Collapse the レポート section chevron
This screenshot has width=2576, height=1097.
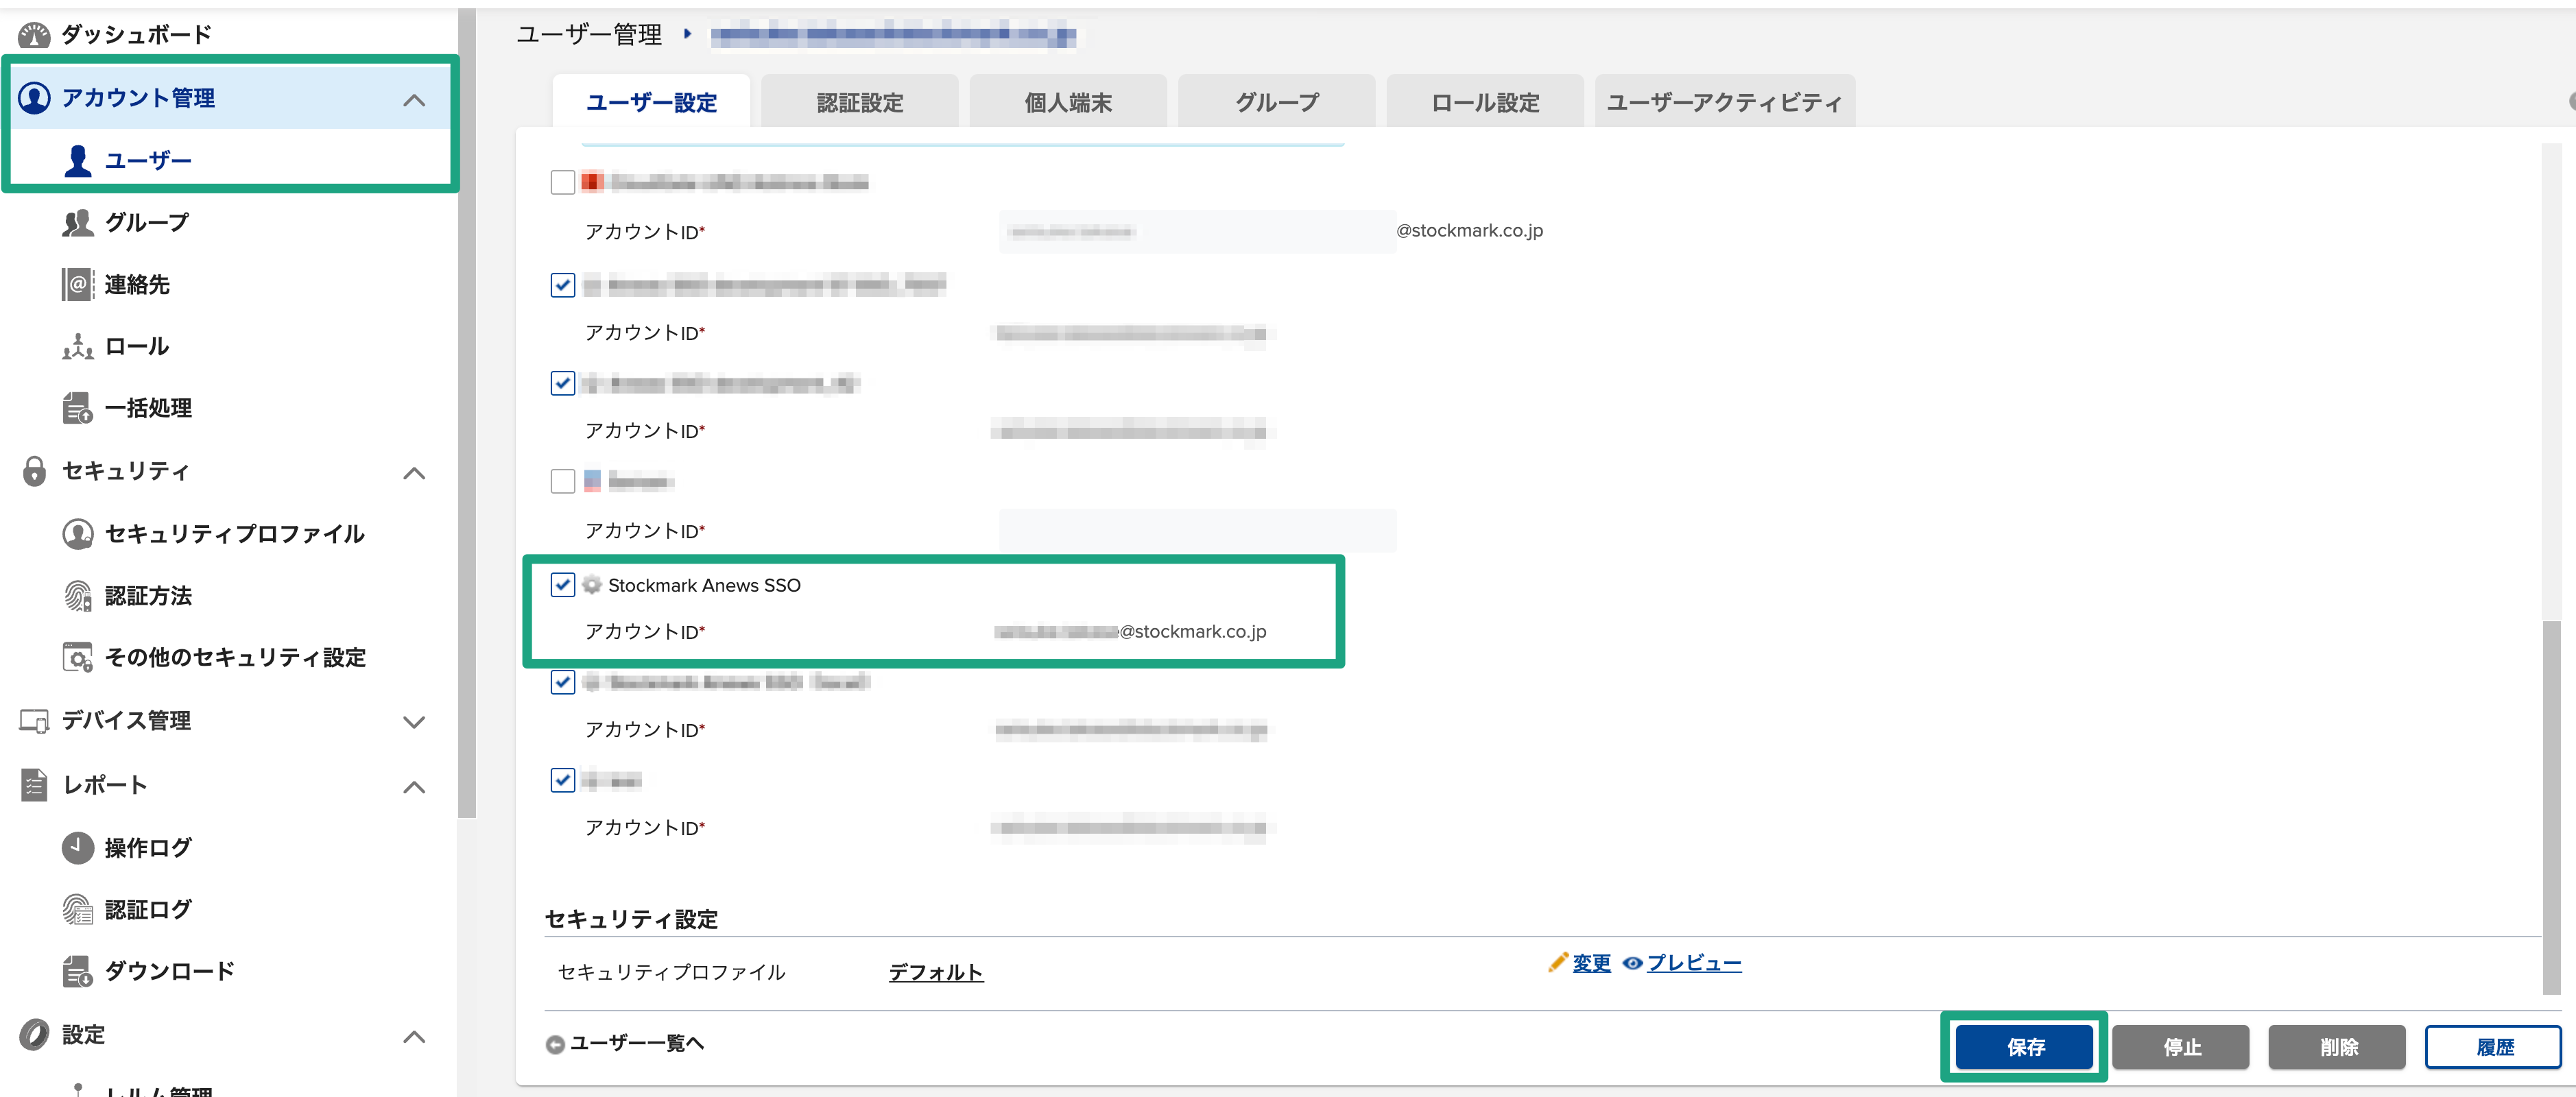(414, 787)
